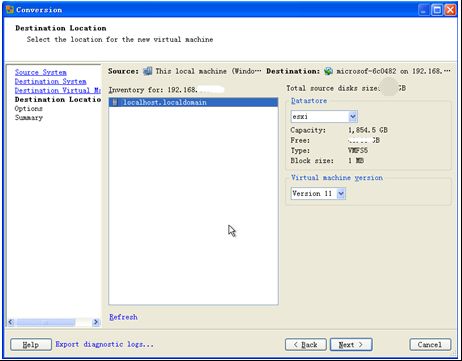
Task: Go to the Destination System step
Action: coord(50,81)
